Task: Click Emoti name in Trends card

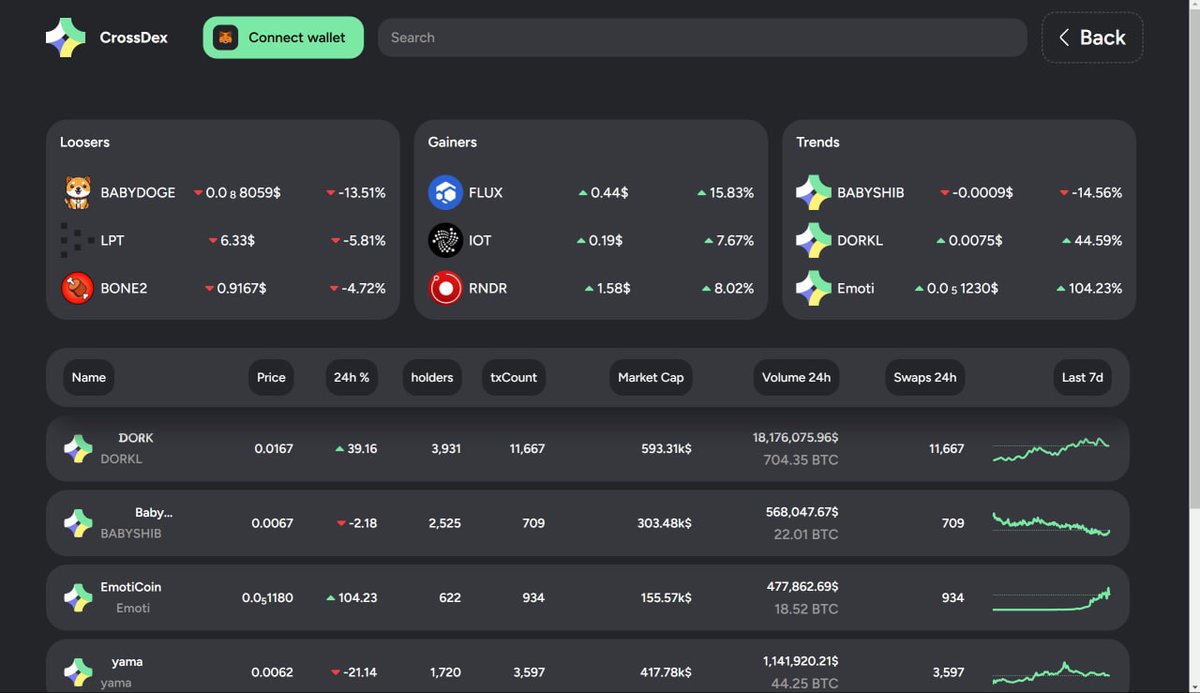Action: tap(856, 288)
